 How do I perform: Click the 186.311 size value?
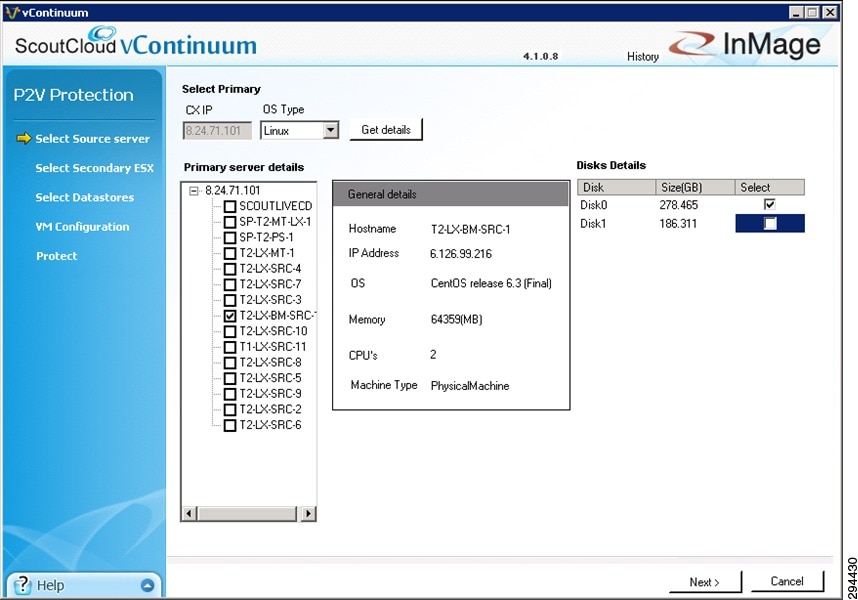(679, 224)
